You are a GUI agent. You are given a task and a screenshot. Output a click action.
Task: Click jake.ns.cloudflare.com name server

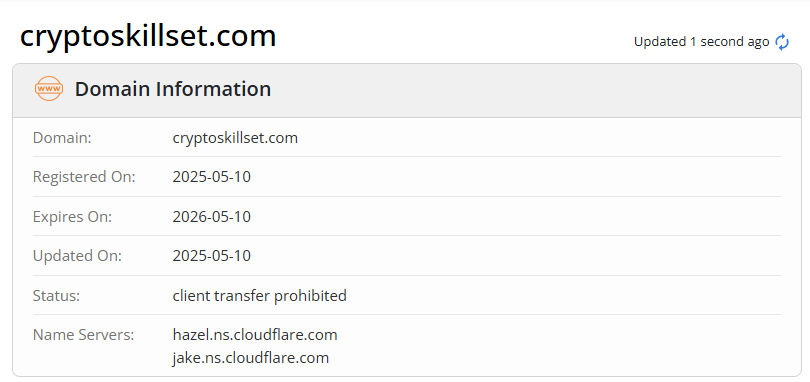[251, 358]
